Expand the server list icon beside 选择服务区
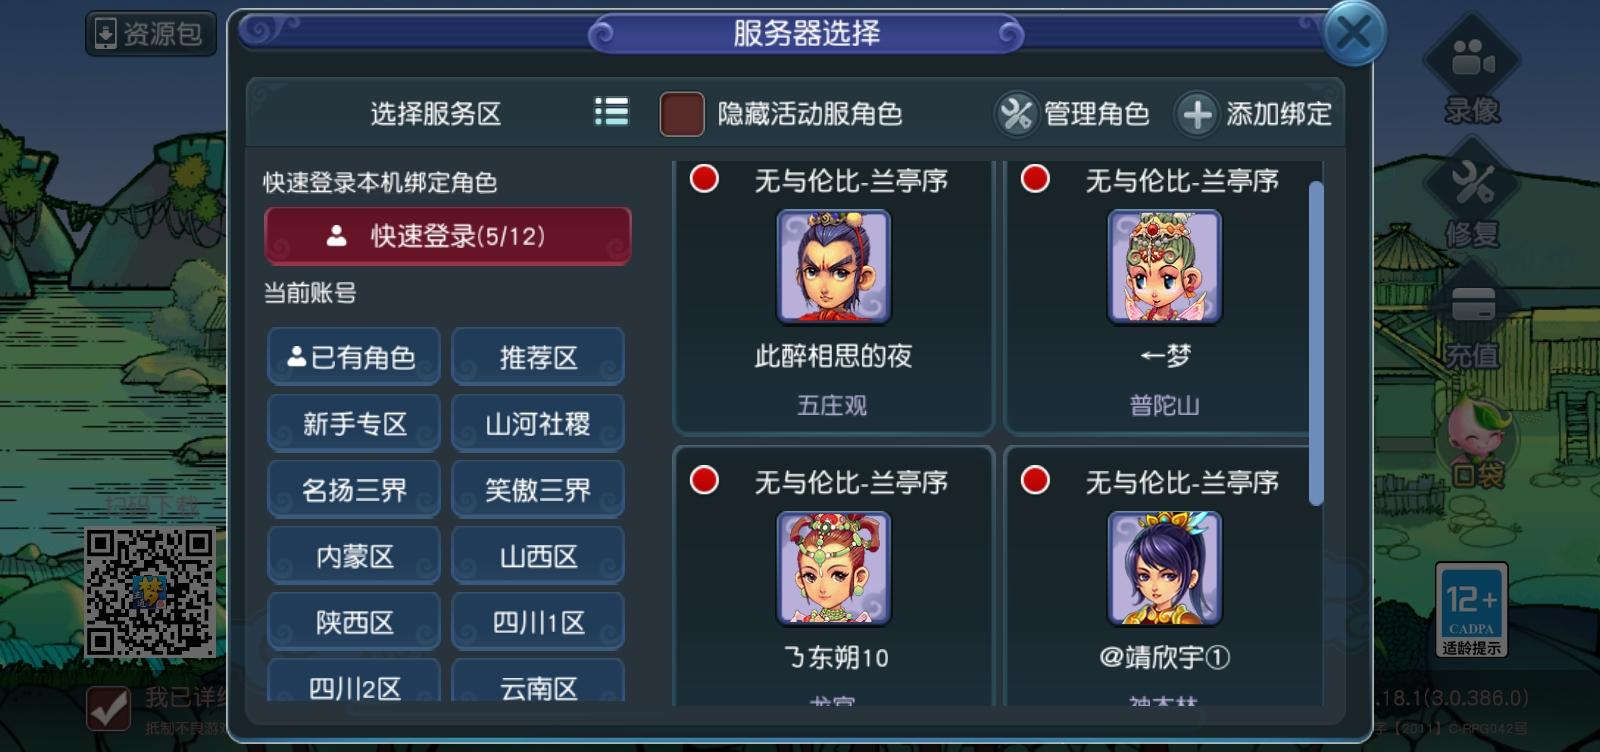This screenshot has height=752, width=1600. [611, 112]
